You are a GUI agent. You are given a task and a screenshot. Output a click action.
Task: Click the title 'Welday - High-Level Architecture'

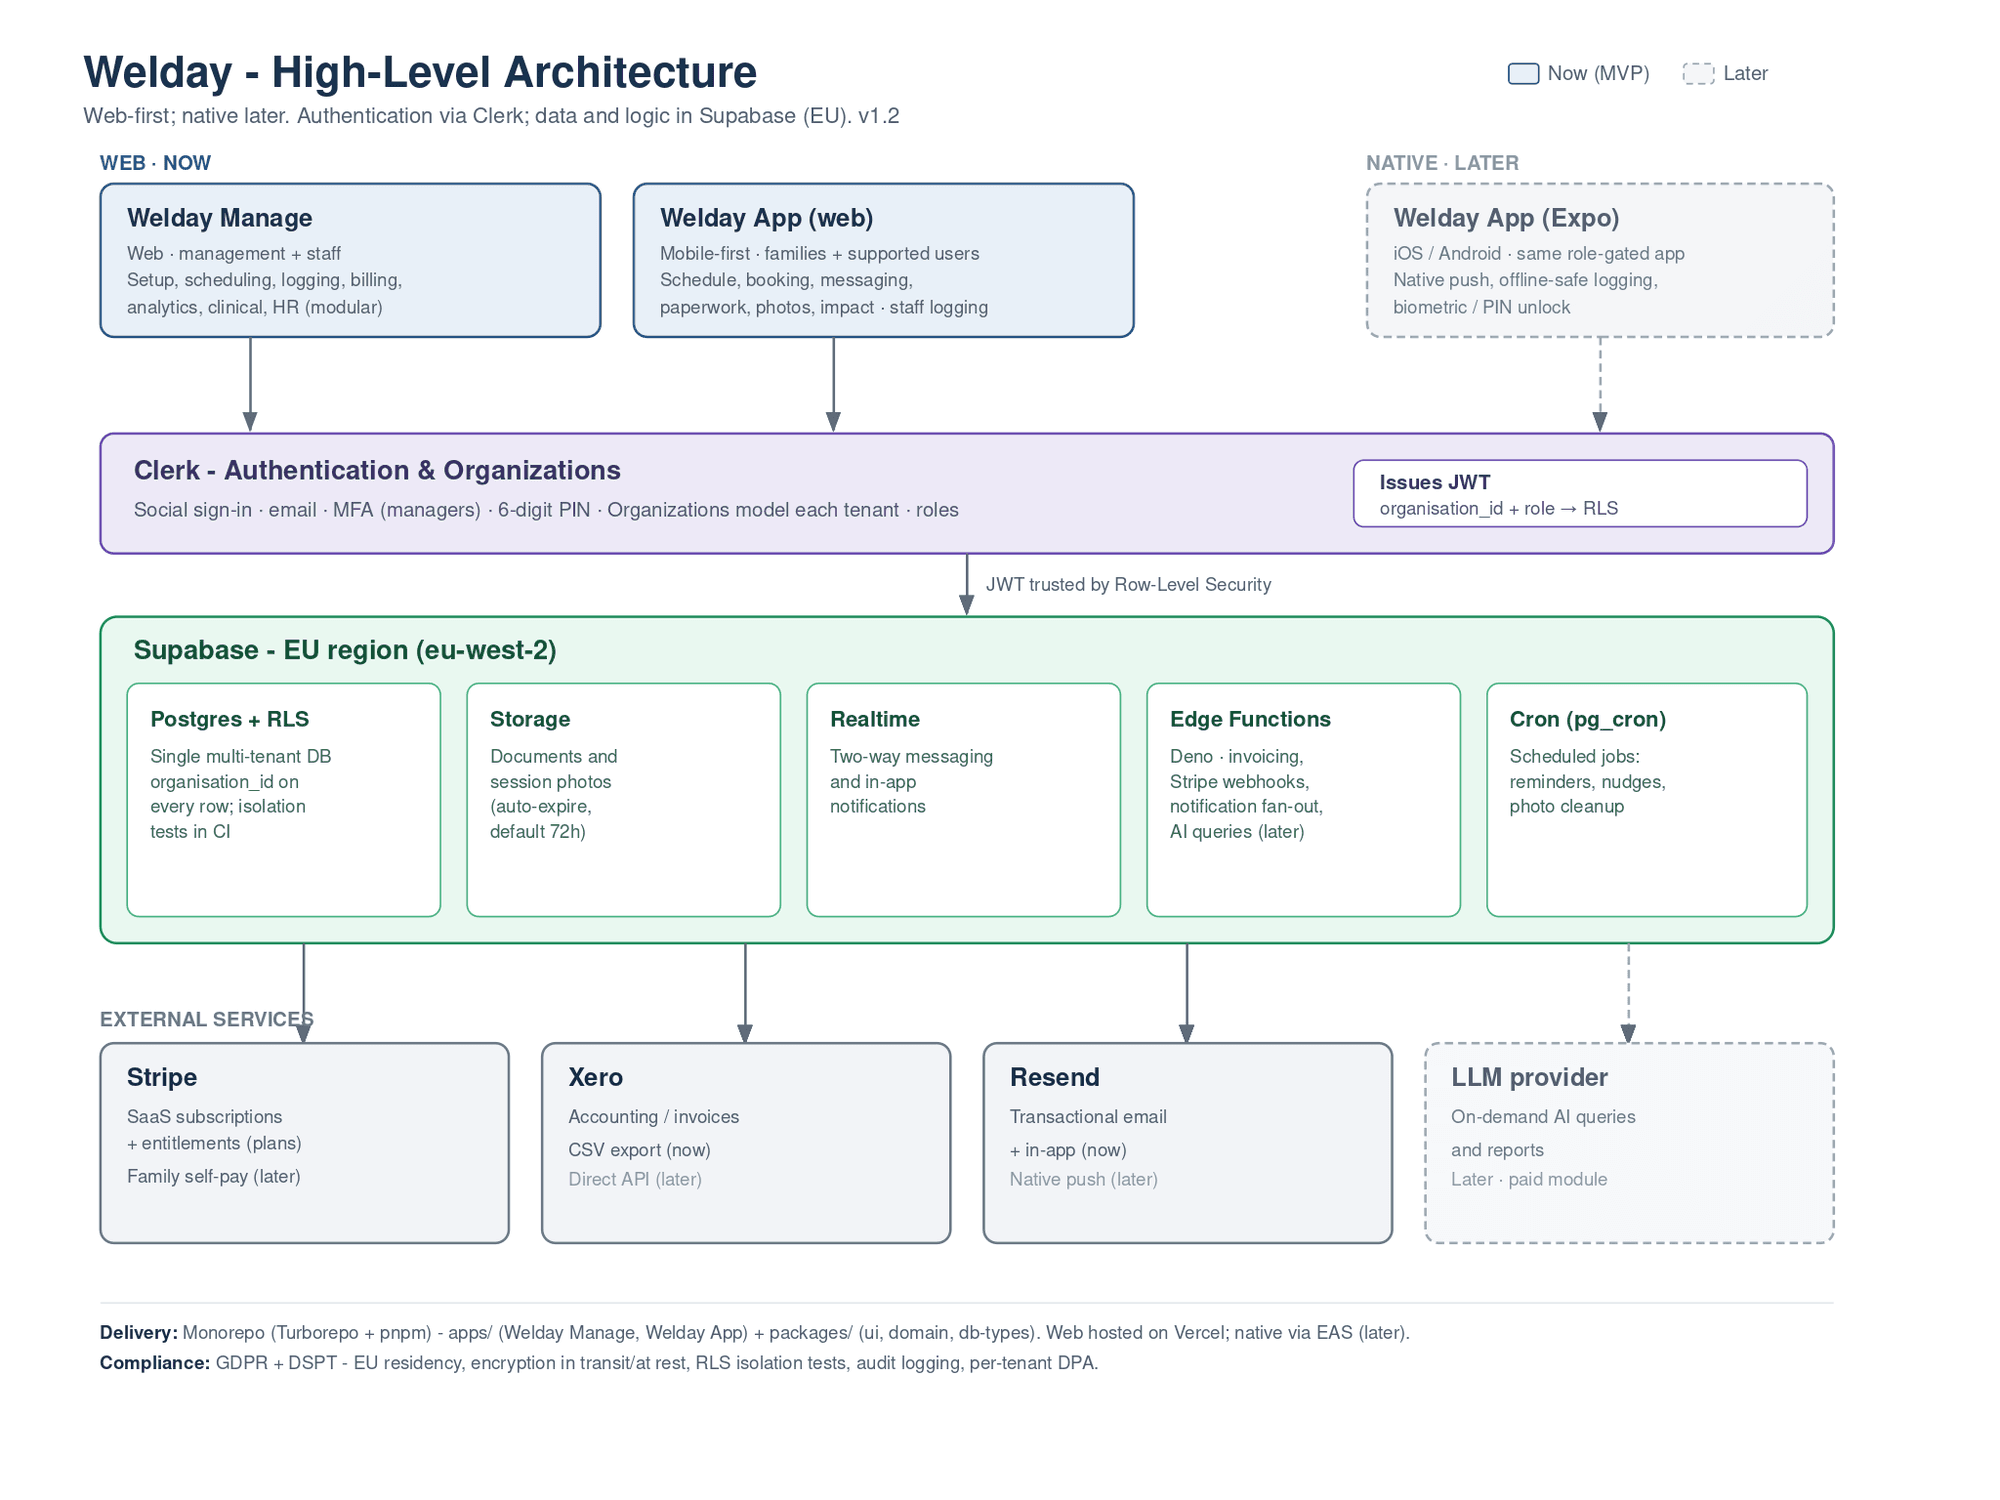[420, 72]
